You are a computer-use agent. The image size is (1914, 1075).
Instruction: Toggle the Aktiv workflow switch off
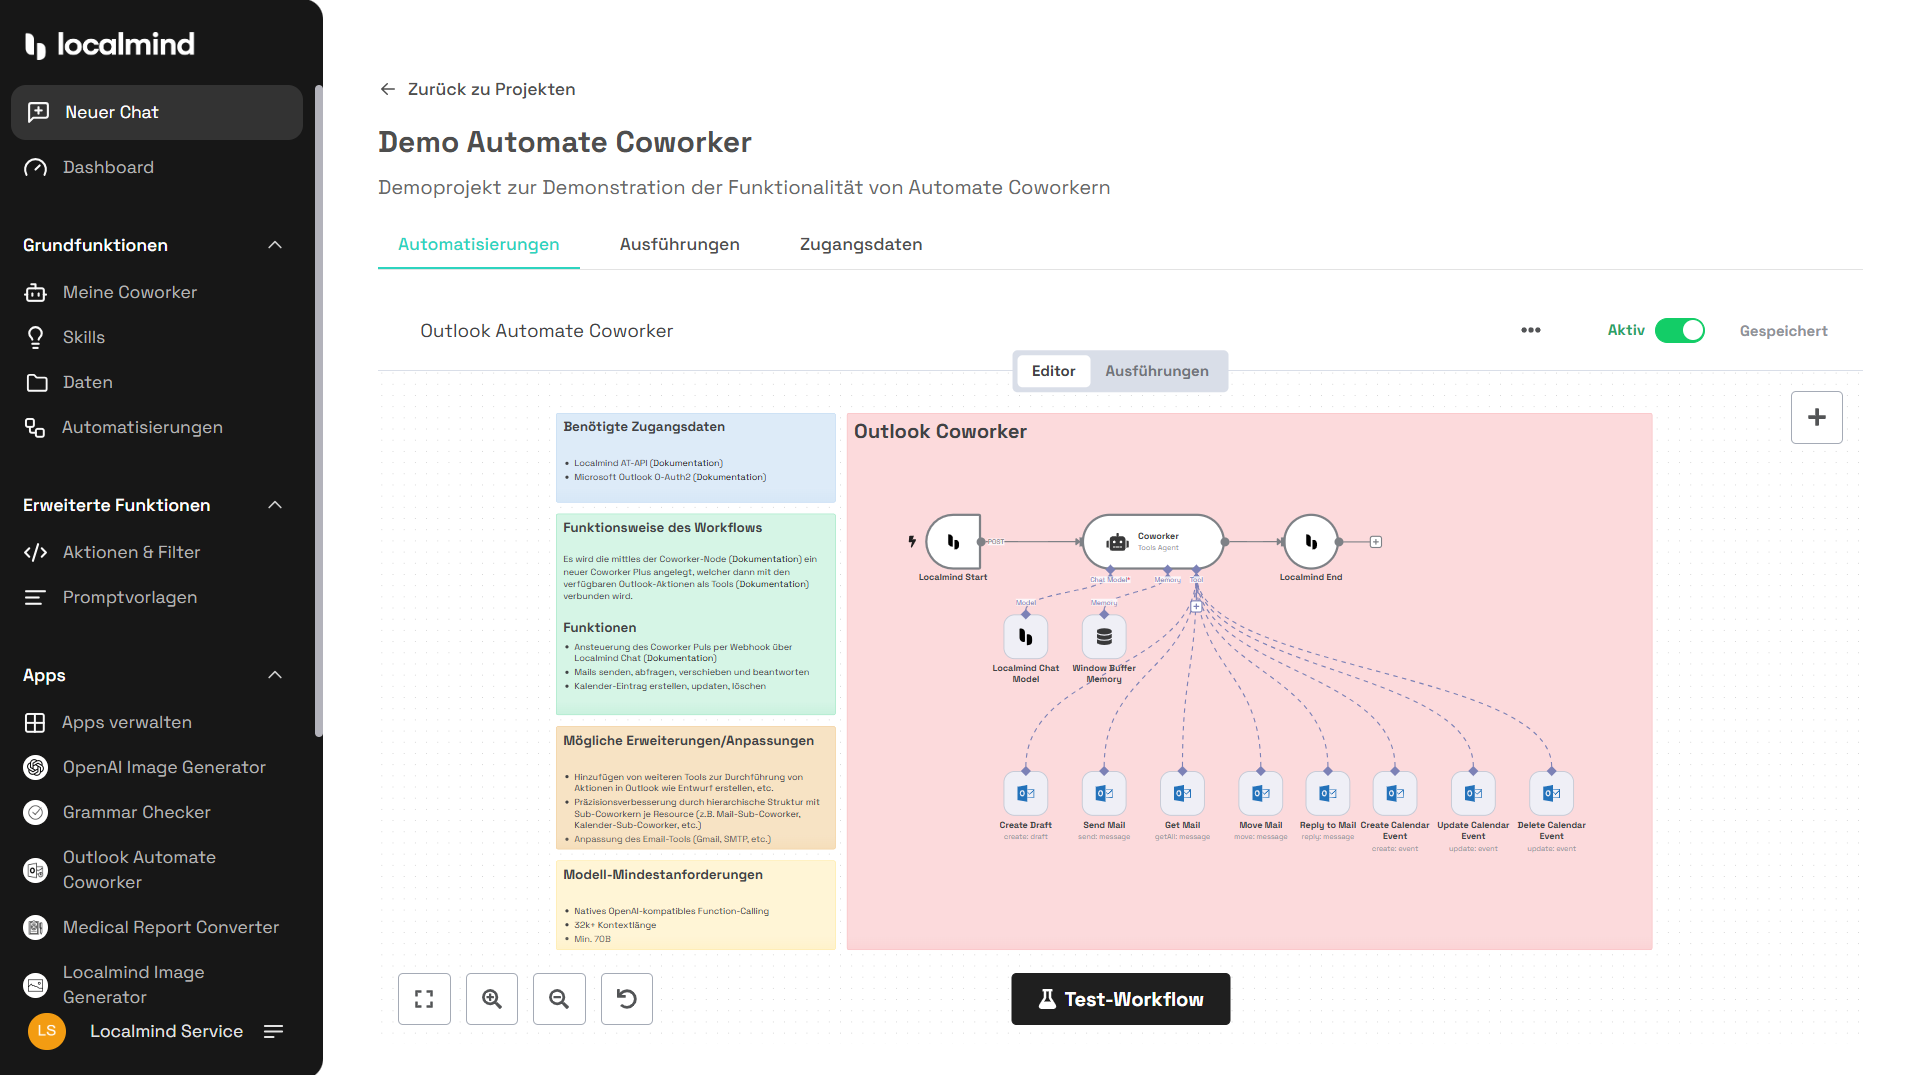click(x=1679, y=330)
